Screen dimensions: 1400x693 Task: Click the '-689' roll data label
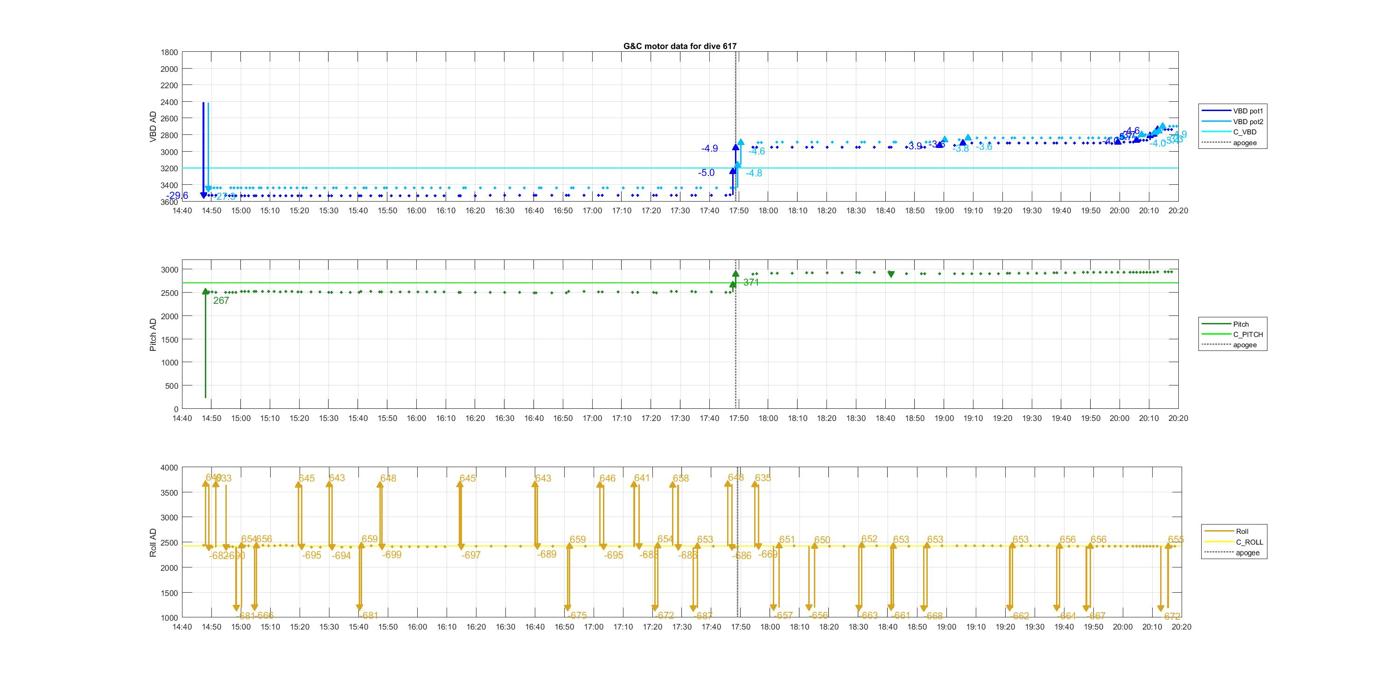pyautogui.click(x=546, y=554)
